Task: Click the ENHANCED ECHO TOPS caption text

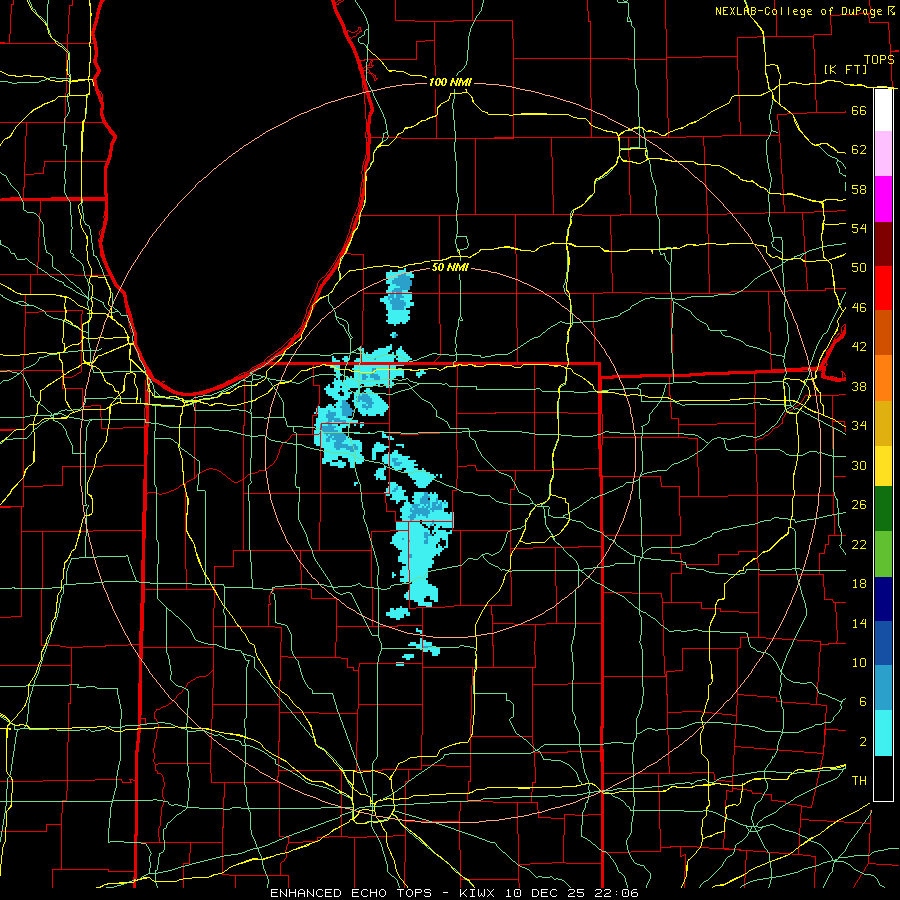Action: coord(351,893)
